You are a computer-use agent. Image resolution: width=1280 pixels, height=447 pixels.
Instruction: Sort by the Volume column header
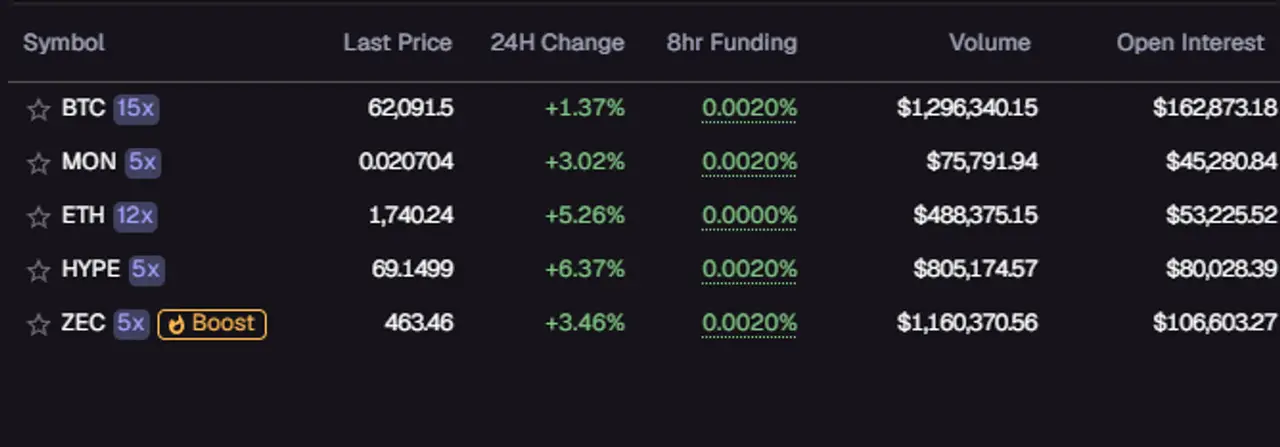[990, 43]
